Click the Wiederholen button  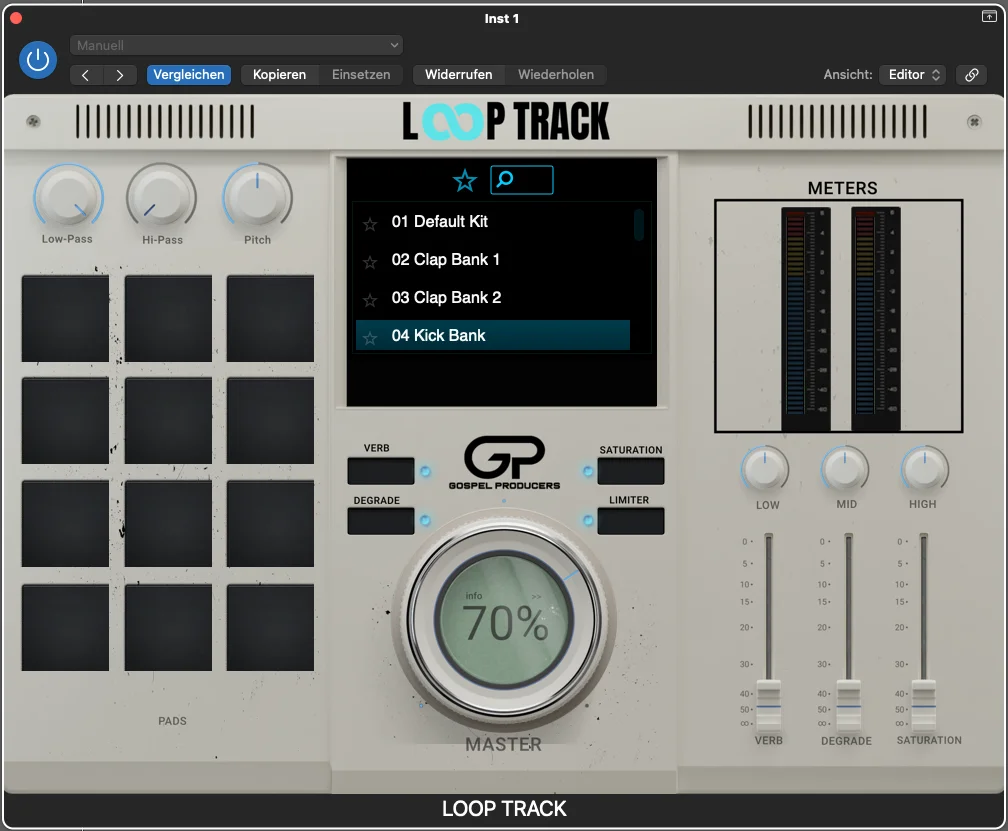[x=556, y=75]
